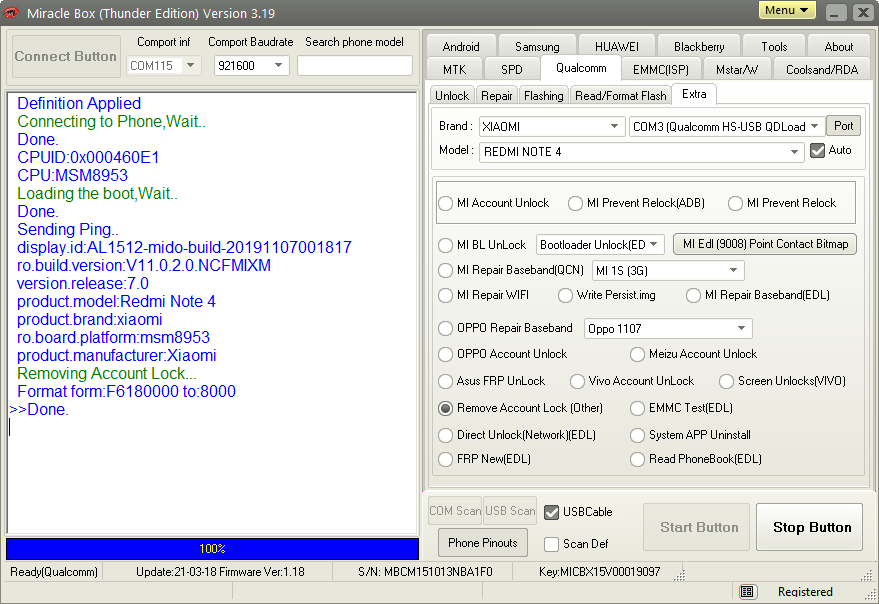This screenshot has width=879, height=604.
Task: Toggle the Auto checkbox
Action: [817, 150]
